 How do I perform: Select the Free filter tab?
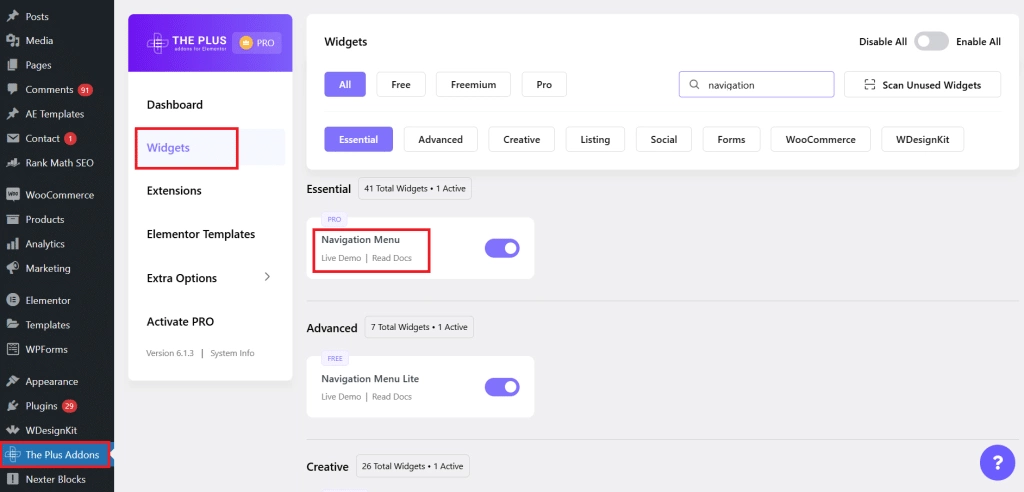[401, 84]
